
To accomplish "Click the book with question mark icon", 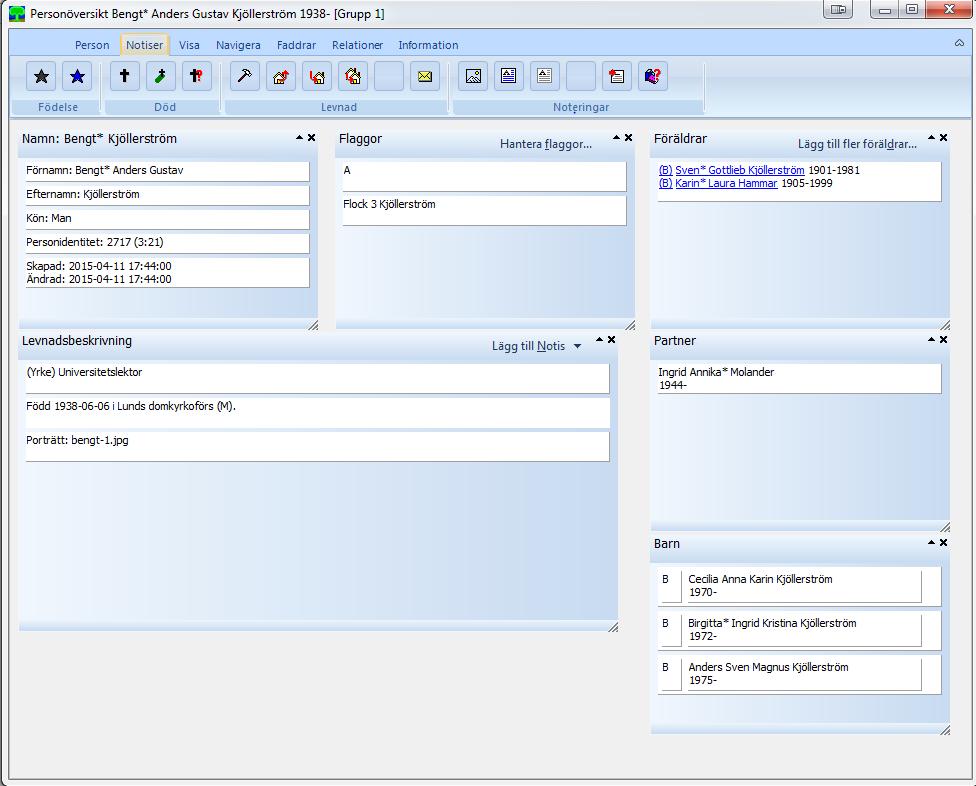I will [653, 77].
